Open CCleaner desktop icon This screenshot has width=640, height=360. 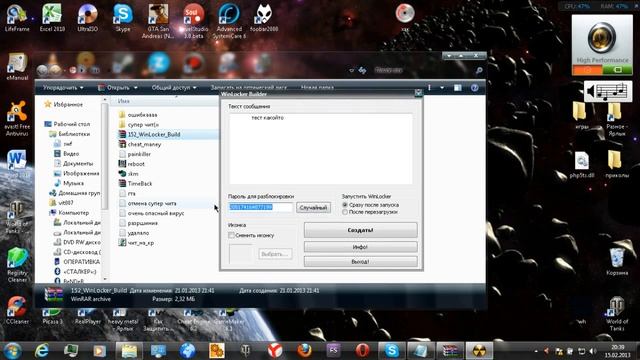coord(17,309)
